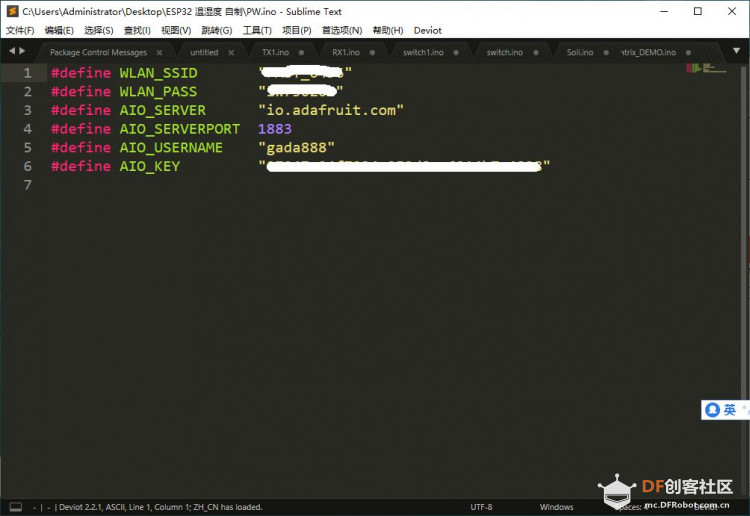Click unsaved dot on switch1.ino tab
The height and width of the screenshot is (516, 750).
[x=456, y=53]
